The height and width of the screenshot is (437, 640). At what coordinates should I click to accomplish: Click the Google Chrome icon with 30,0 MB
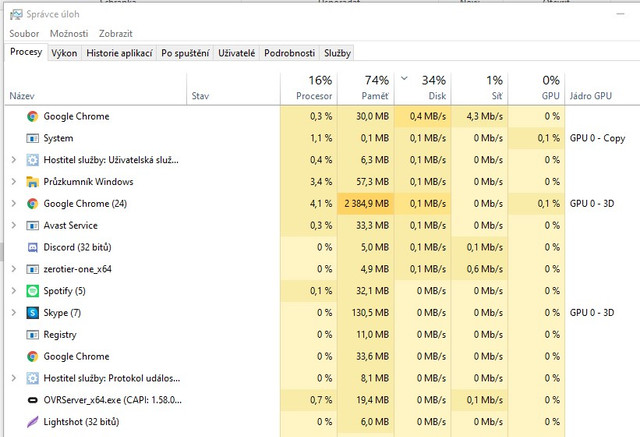click(x=32, y=116)
